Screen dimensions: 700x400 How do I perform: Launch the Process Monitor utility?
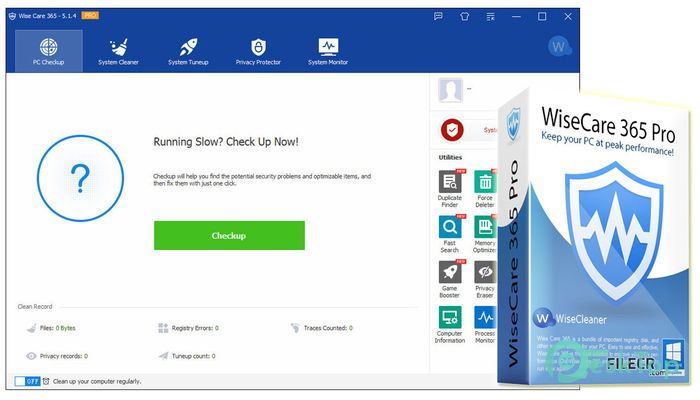485,325
